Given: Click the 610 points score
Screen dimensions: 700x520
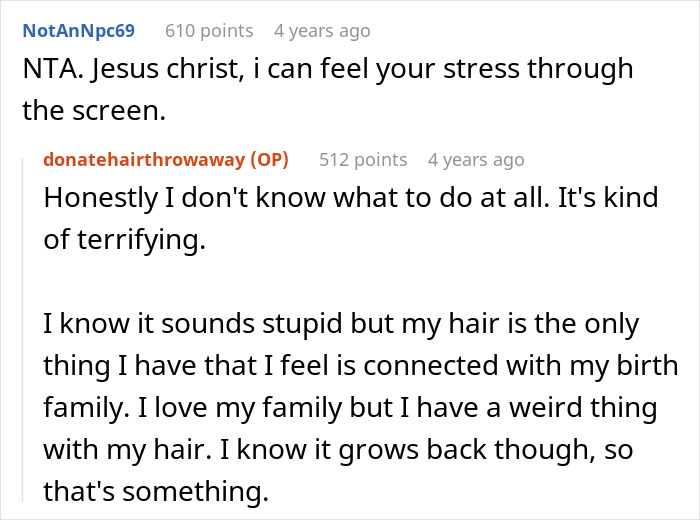Looking at the screenshot, I should pos(209,31).
